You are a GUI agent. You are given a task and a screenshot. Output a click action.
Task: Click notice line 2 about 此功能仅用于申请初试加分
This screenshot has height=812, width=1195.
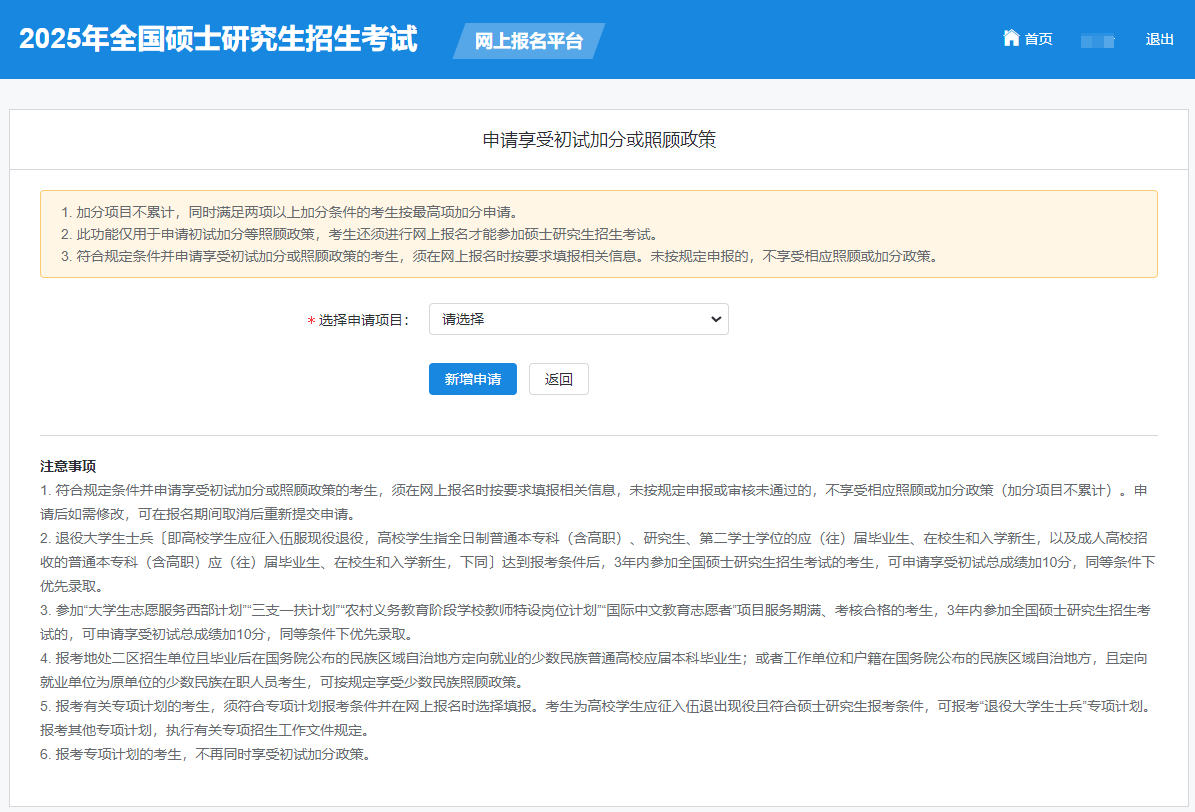click(x=358, y=234)
